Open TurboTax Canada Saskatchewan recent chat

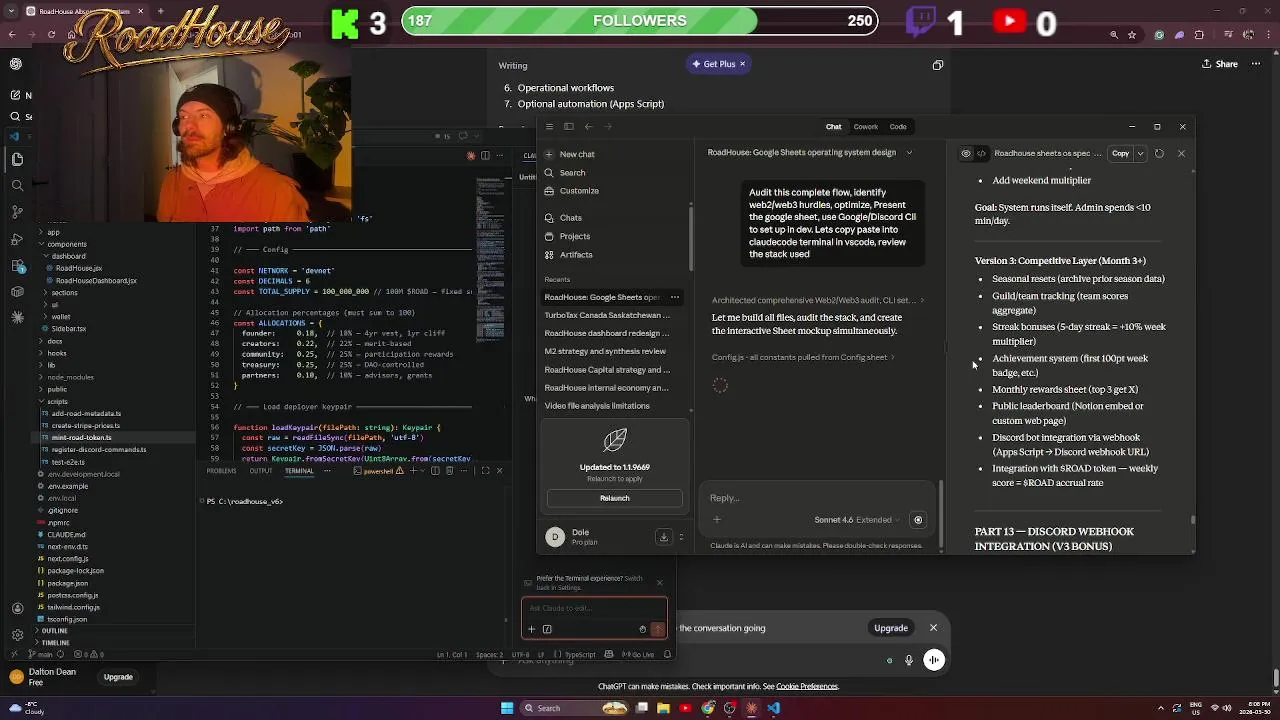(x=607, y=315)
